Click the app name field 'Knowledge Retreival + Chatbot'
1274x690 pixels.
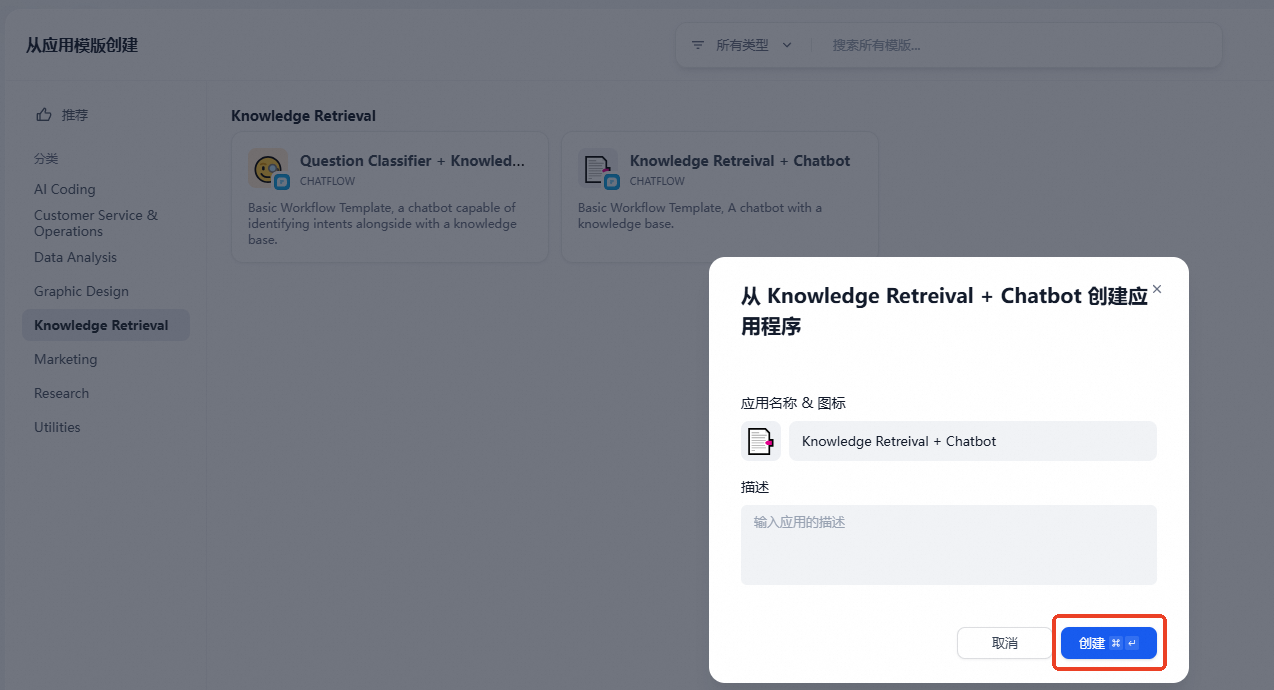(x=972, y=441)
